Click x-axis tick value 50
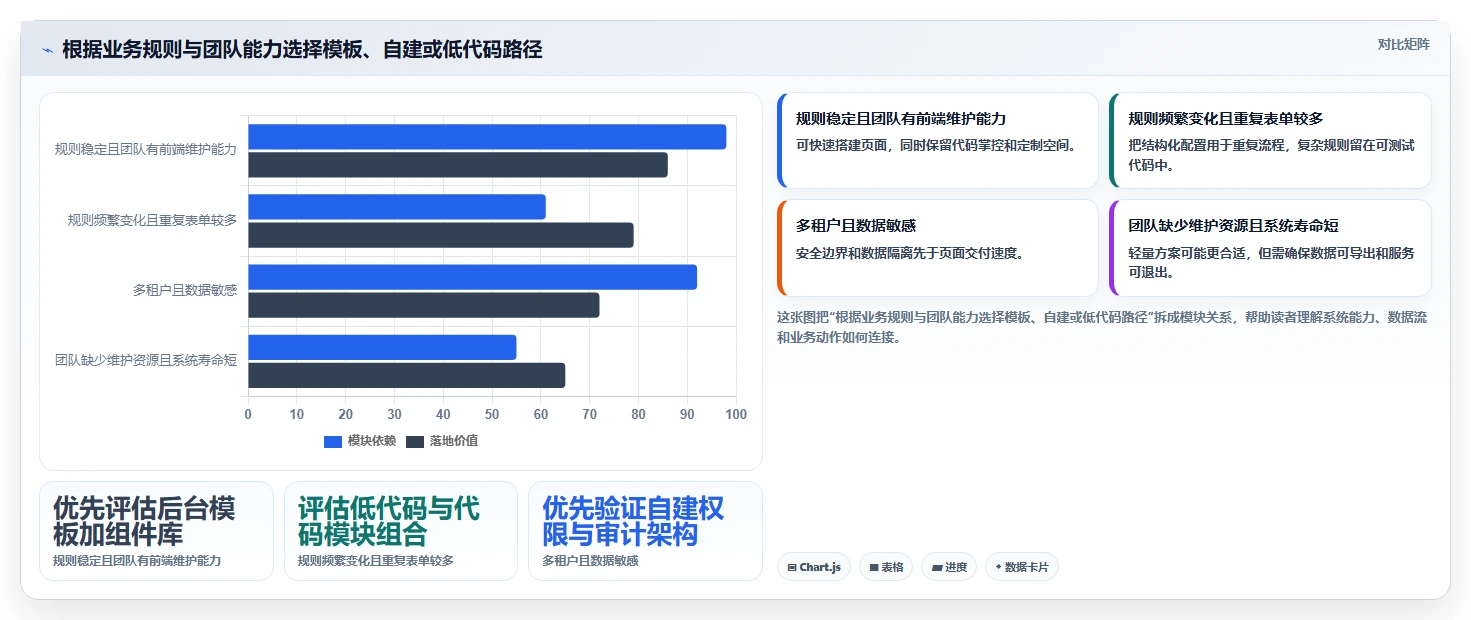The image size is (1471, 620). point(492,414)
